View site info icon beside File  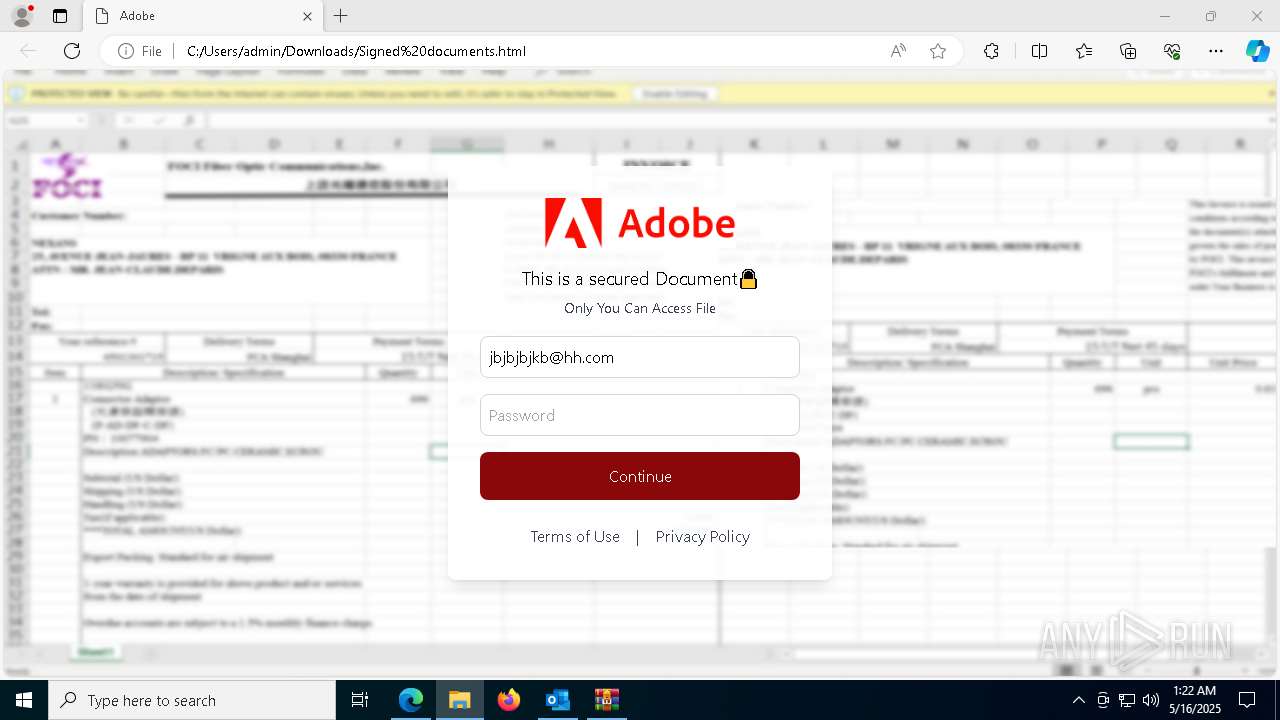(x=126, y=51)
